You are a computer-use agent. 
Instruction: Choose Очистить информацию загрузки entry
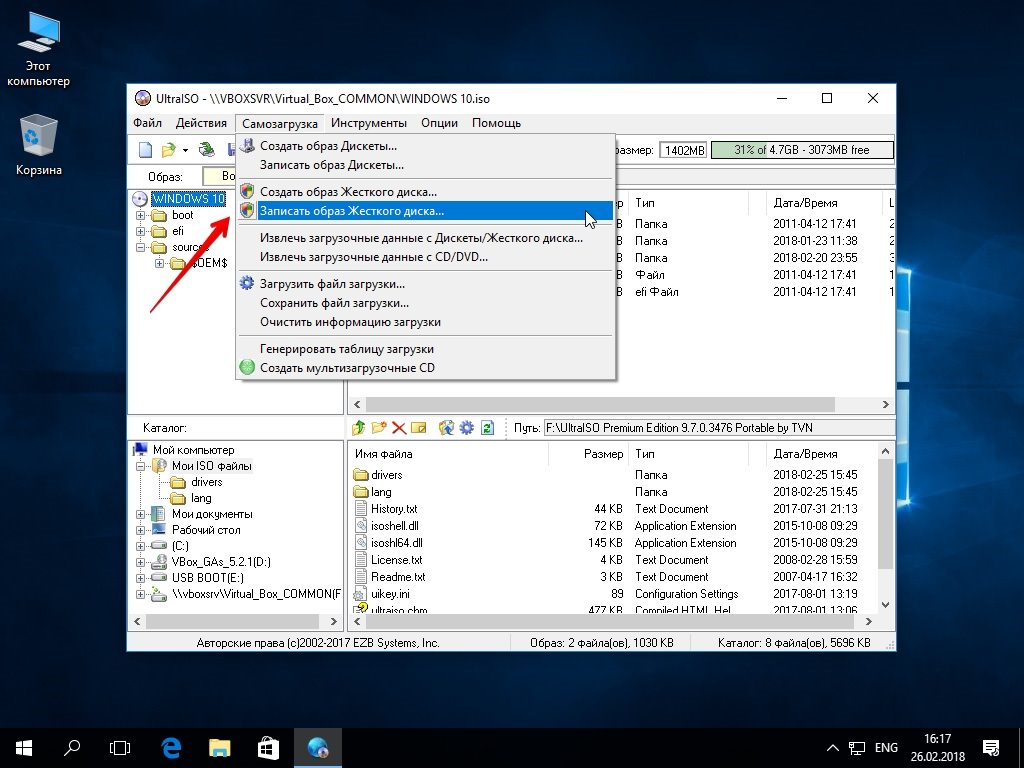(425, 322)
